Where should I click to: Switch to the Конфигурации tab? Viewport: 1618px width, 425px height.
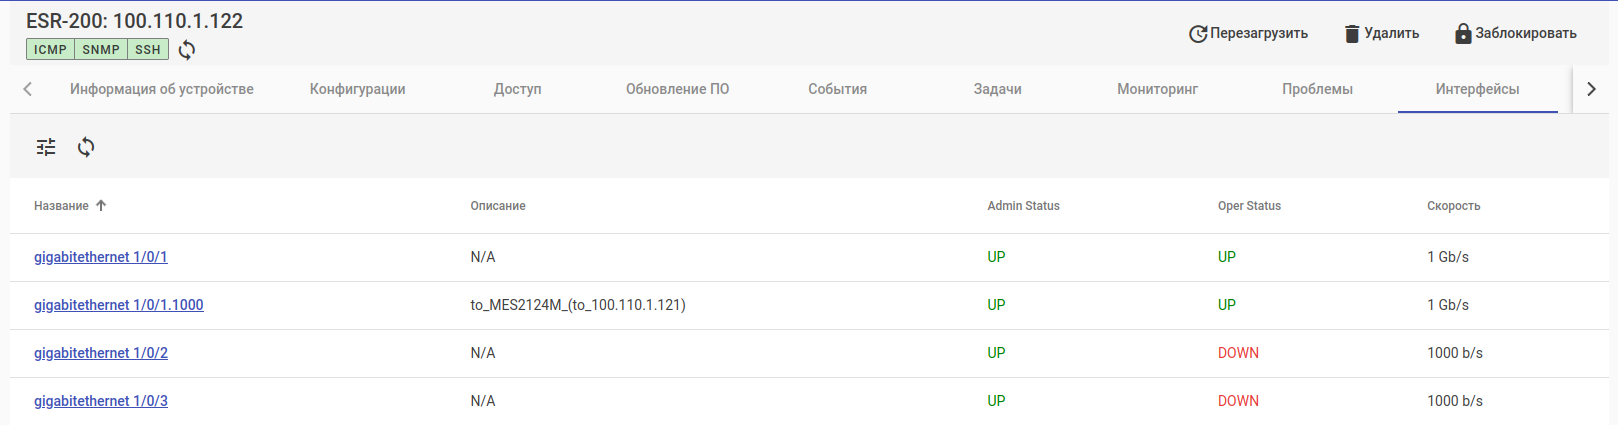point(358,89)
